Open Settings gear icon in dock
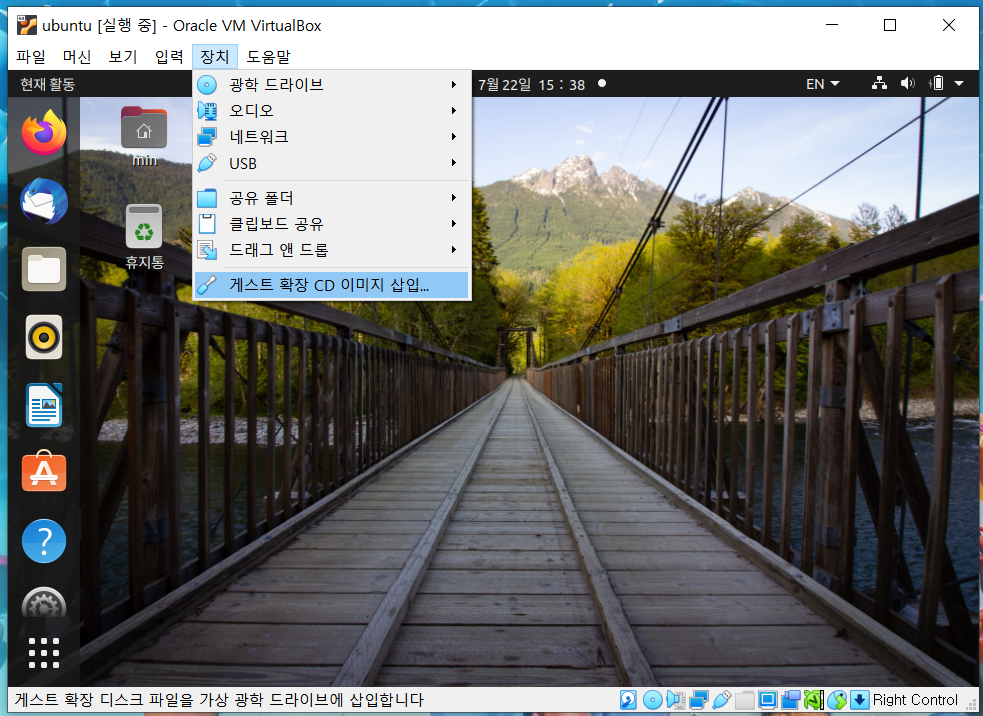The image size is (983, 716). (44, 604)
